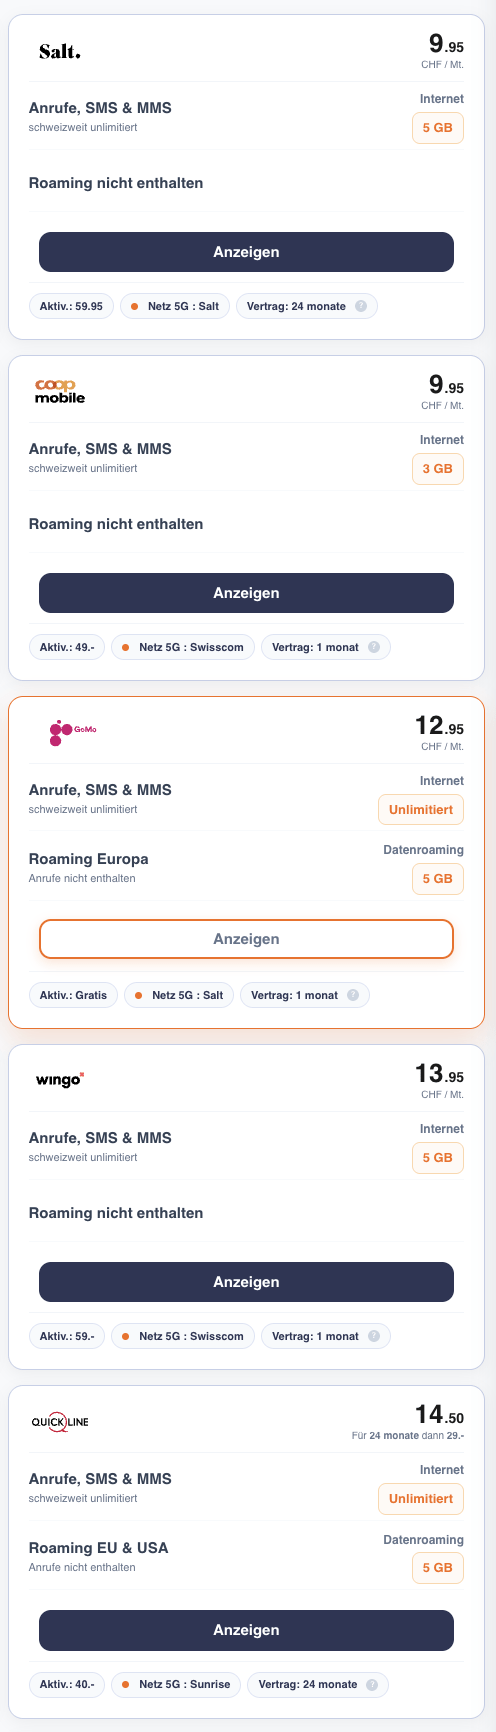Click the Quickline logo
496x1732 pixels.
pyautogui.click(x=60, y=1422)
